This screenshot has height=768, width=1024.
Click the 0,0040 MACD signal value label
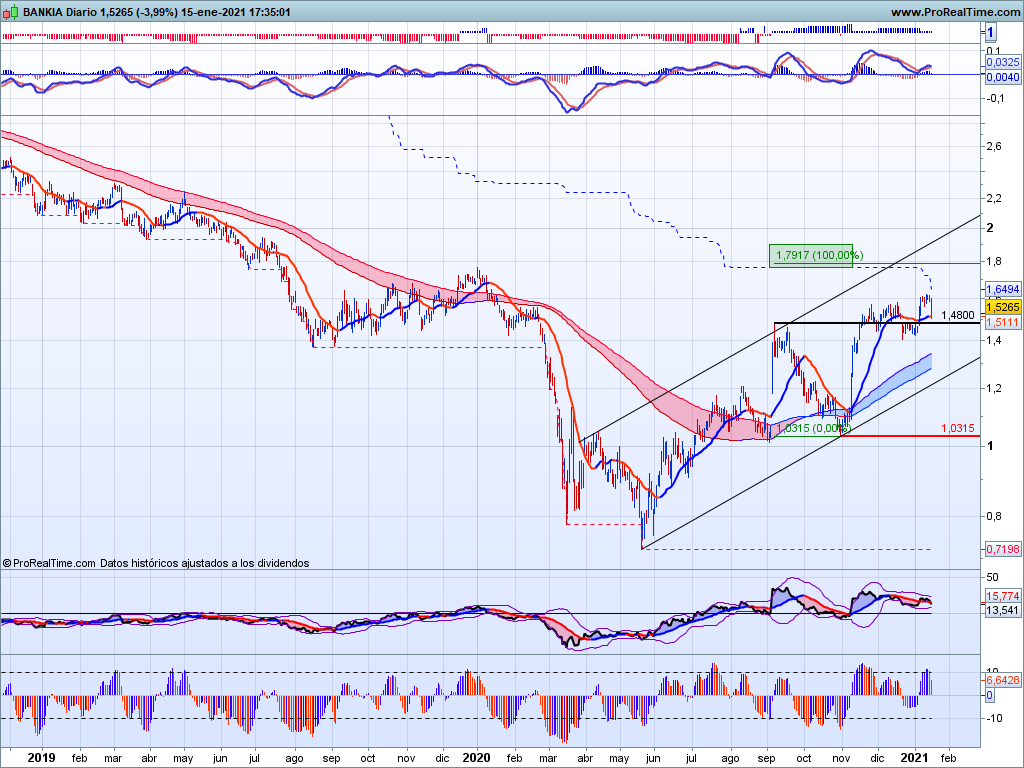[x=1002, y=77]
